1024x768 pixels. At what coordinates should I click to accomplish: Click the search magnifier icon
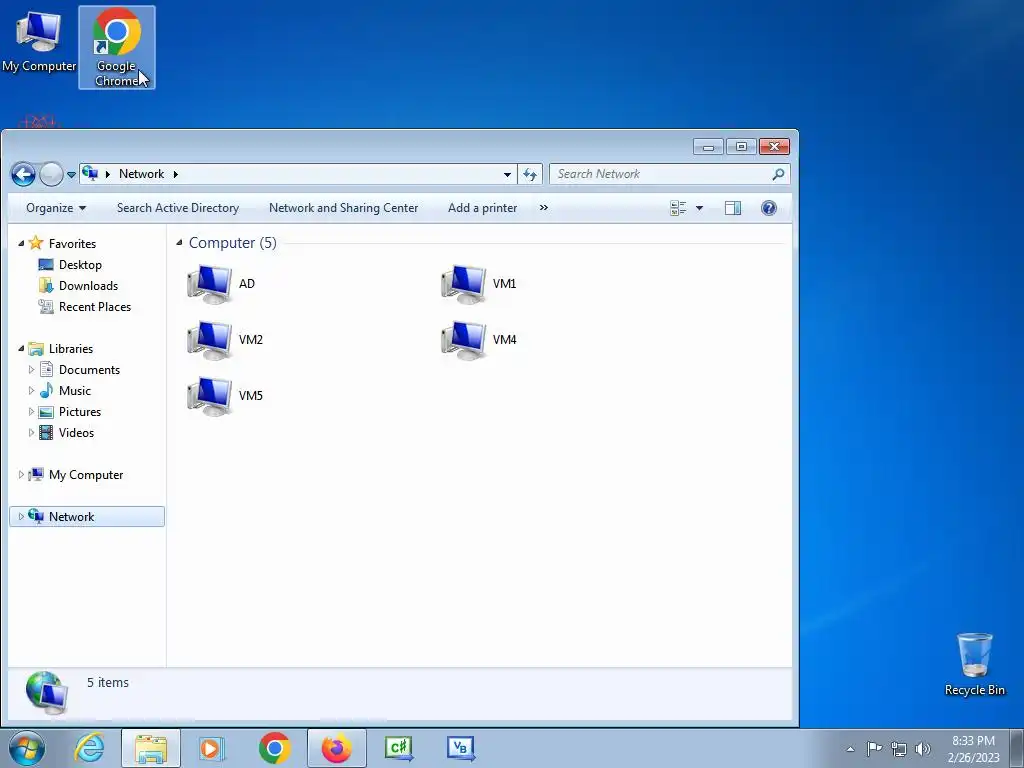tap(778, 174)
